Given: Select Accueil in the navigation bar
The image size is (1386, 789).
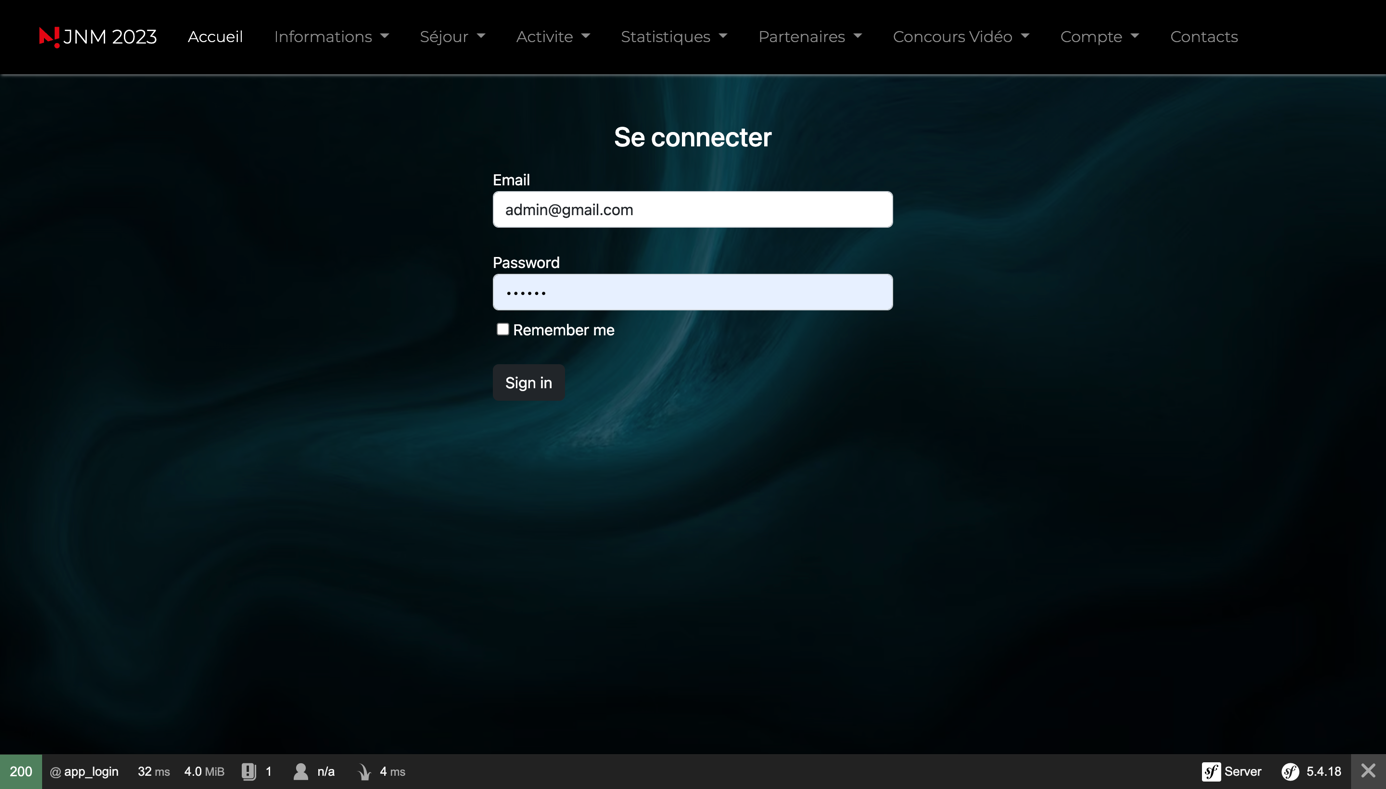Looking at the screenshot, I should [215, 36].
